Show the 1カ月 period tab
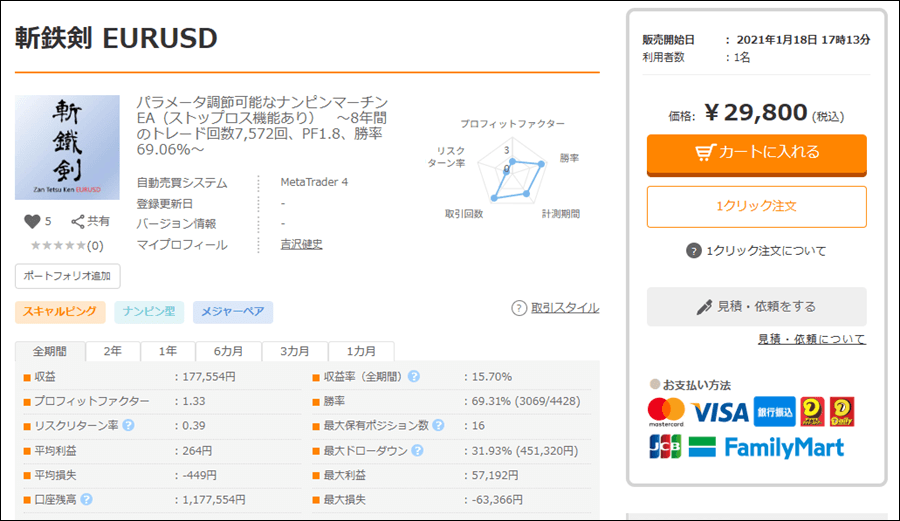 click(362, 351)
